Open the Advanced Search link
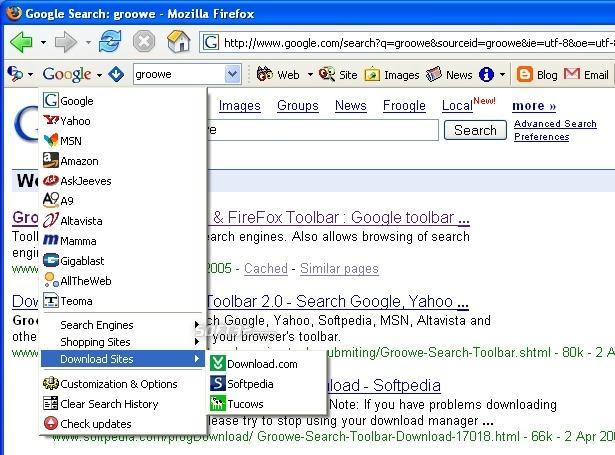 [555, 124]
